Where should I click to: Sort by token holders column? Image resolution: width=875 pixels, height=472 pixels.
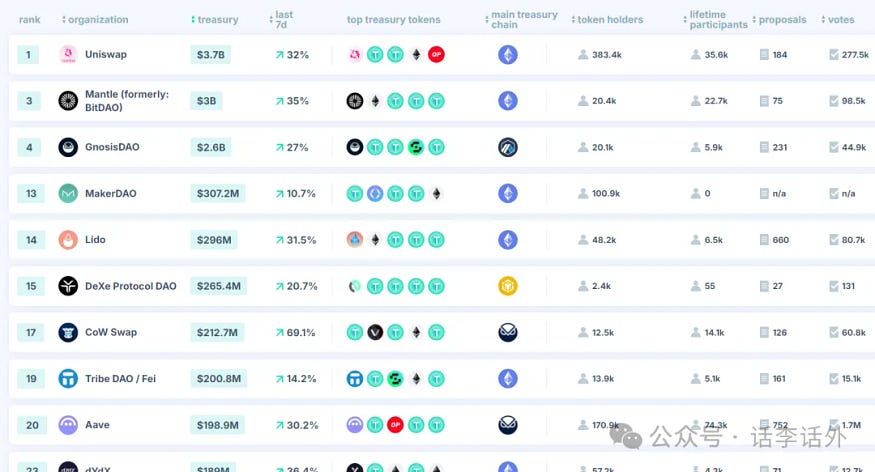(607, 20)
